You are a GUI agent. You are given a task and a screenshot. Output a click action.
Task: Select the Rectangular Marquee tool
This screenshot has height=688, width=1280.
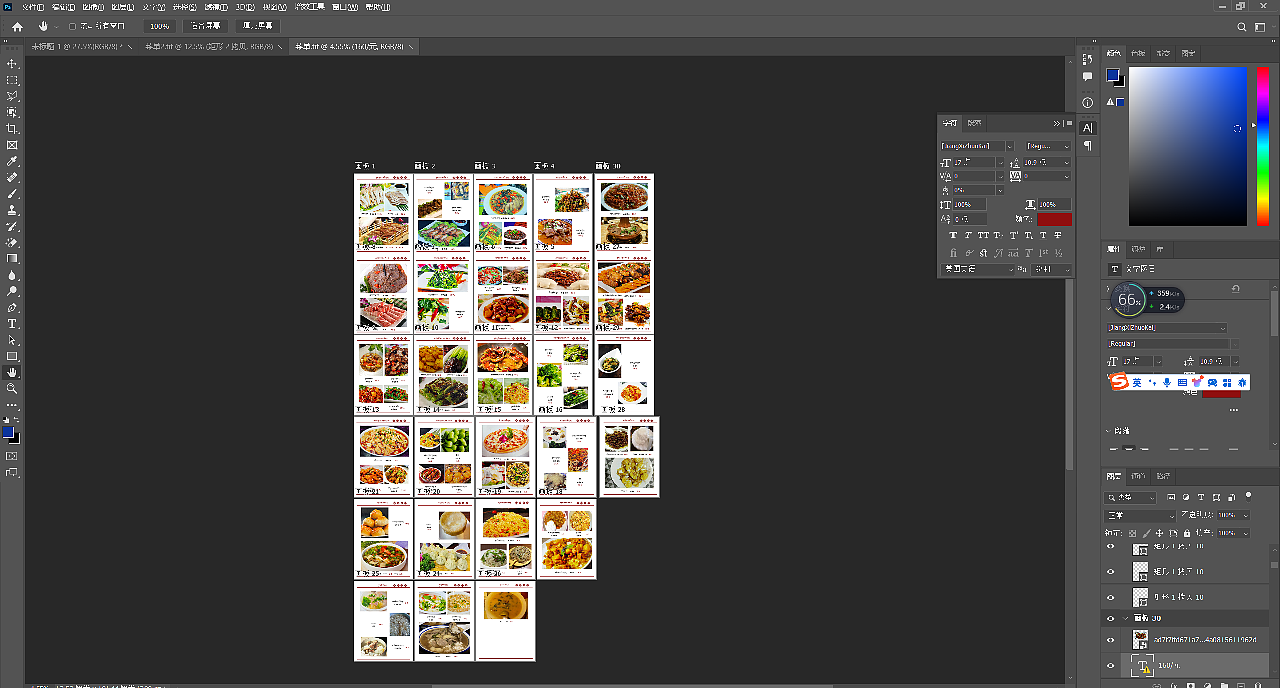(12, 80)
